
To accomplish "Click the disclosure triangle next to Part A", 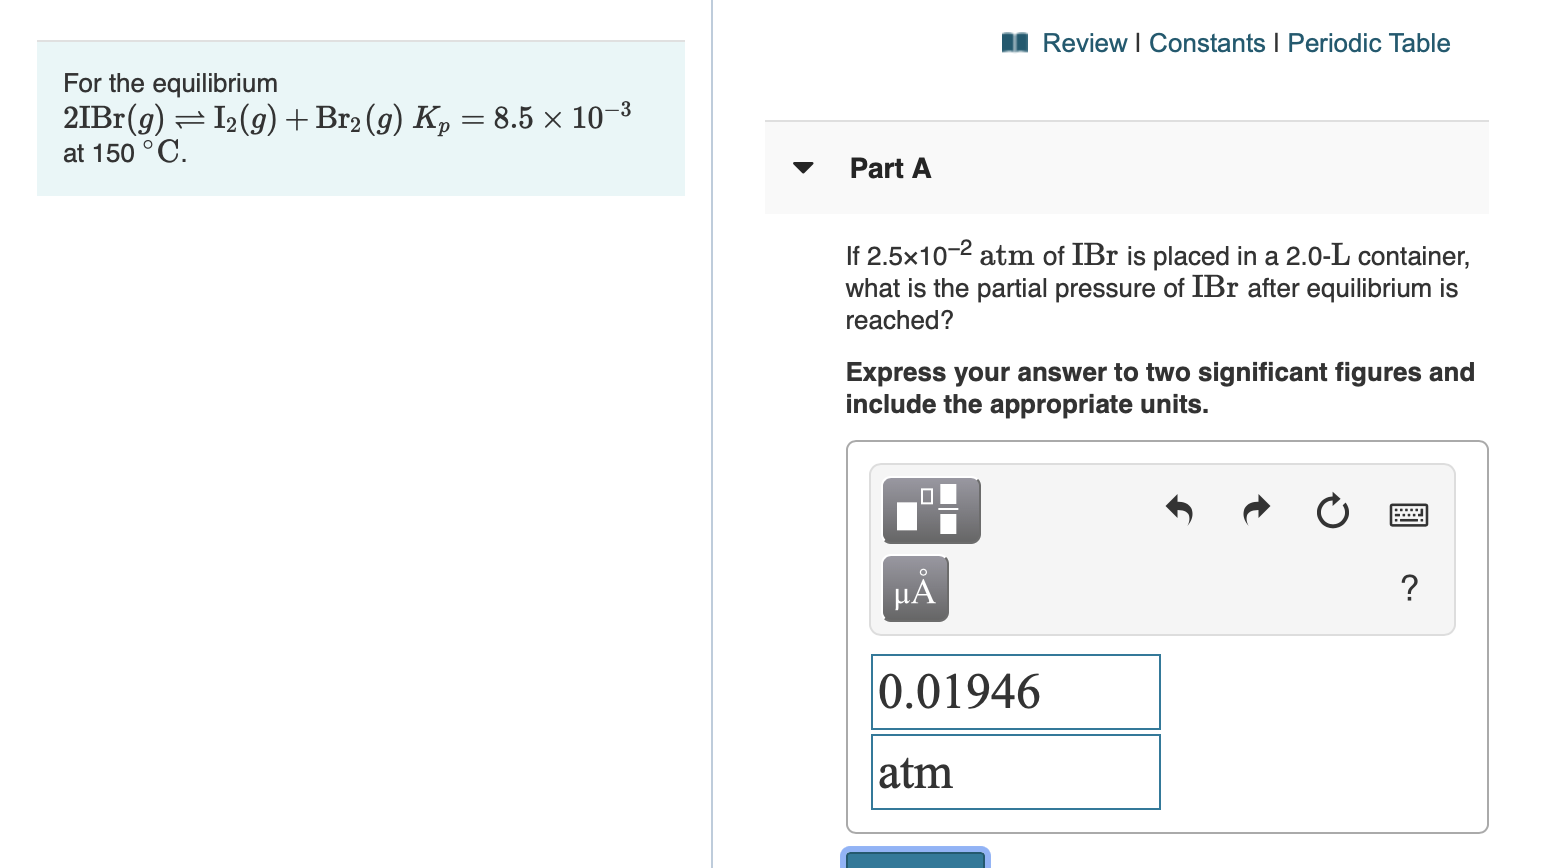I will [x=804, y=168].
